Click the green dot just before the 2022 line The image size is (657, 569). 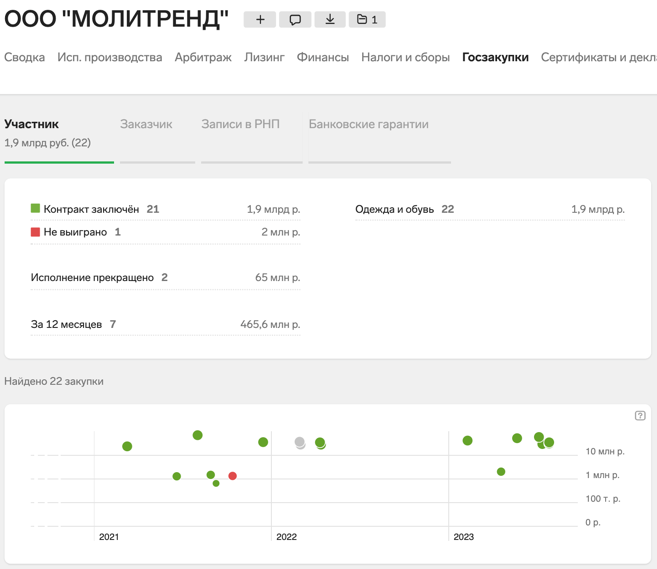(x=263, y=442)
